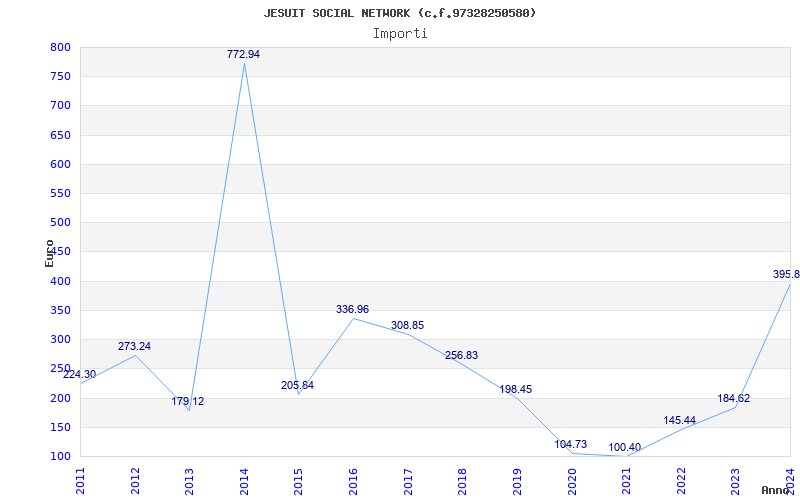Select the 336.96 data label

(352, 309)
